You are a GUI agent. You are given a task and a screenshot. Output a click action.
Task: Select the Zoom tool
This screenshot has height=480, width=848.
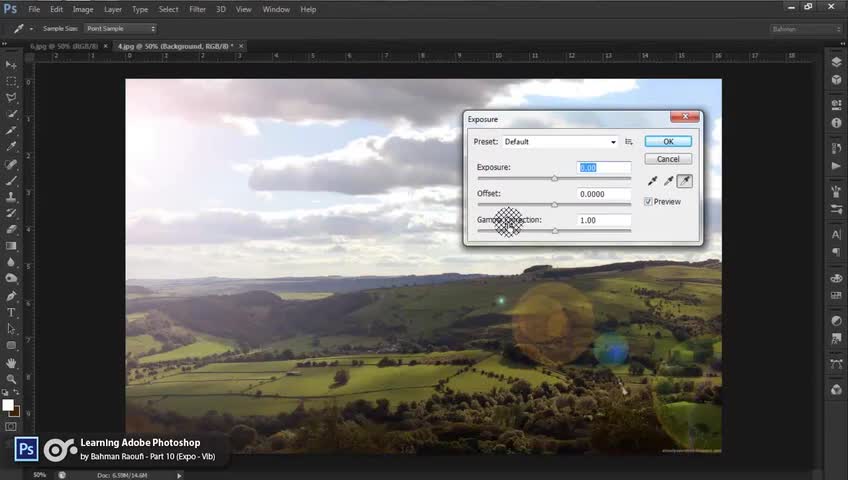pos(11,379)
